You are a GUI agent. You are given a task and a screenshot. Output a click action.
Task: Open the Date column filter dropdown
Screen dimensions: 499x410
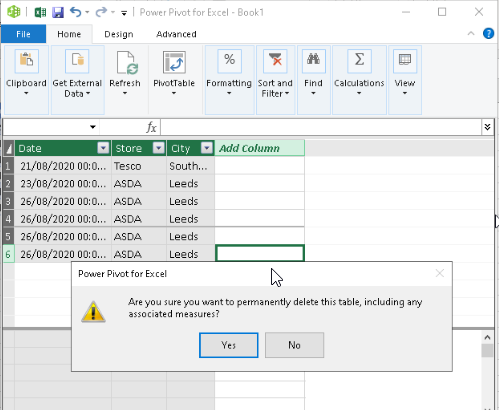[103, 148]
